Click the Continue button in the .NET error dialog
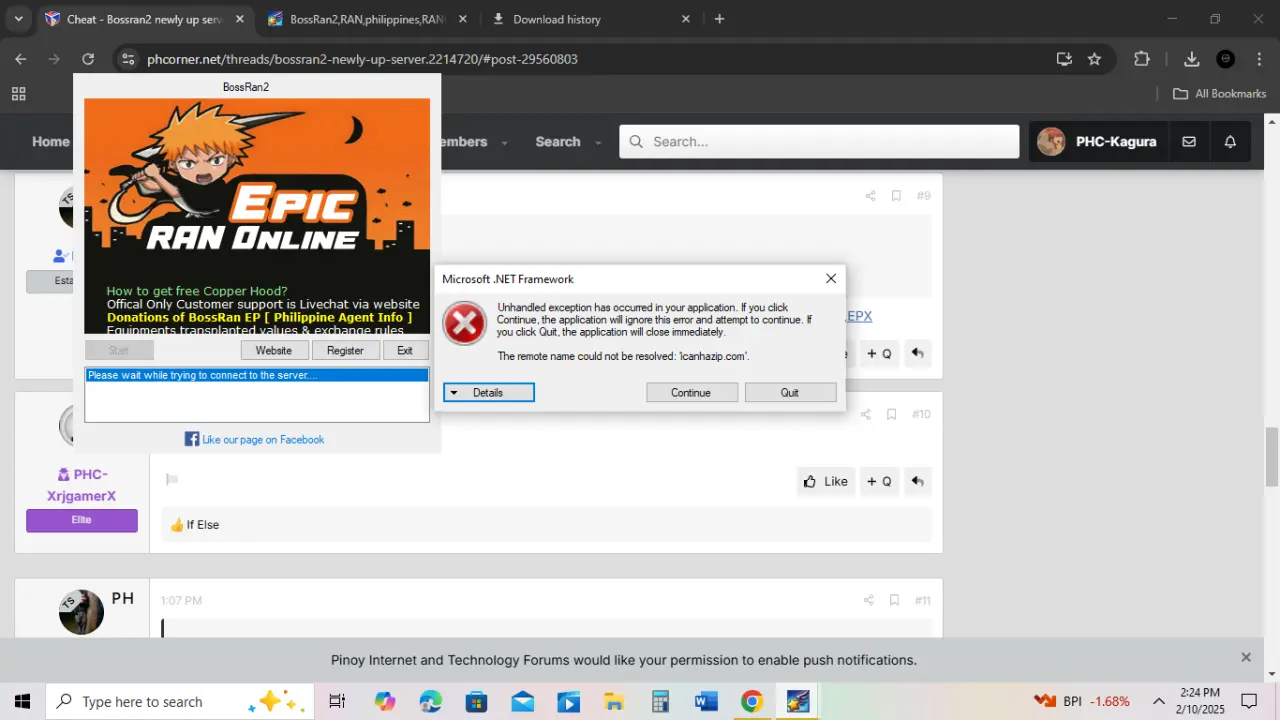The width and height of the screenshot is (1280, 720). (691, 392)
